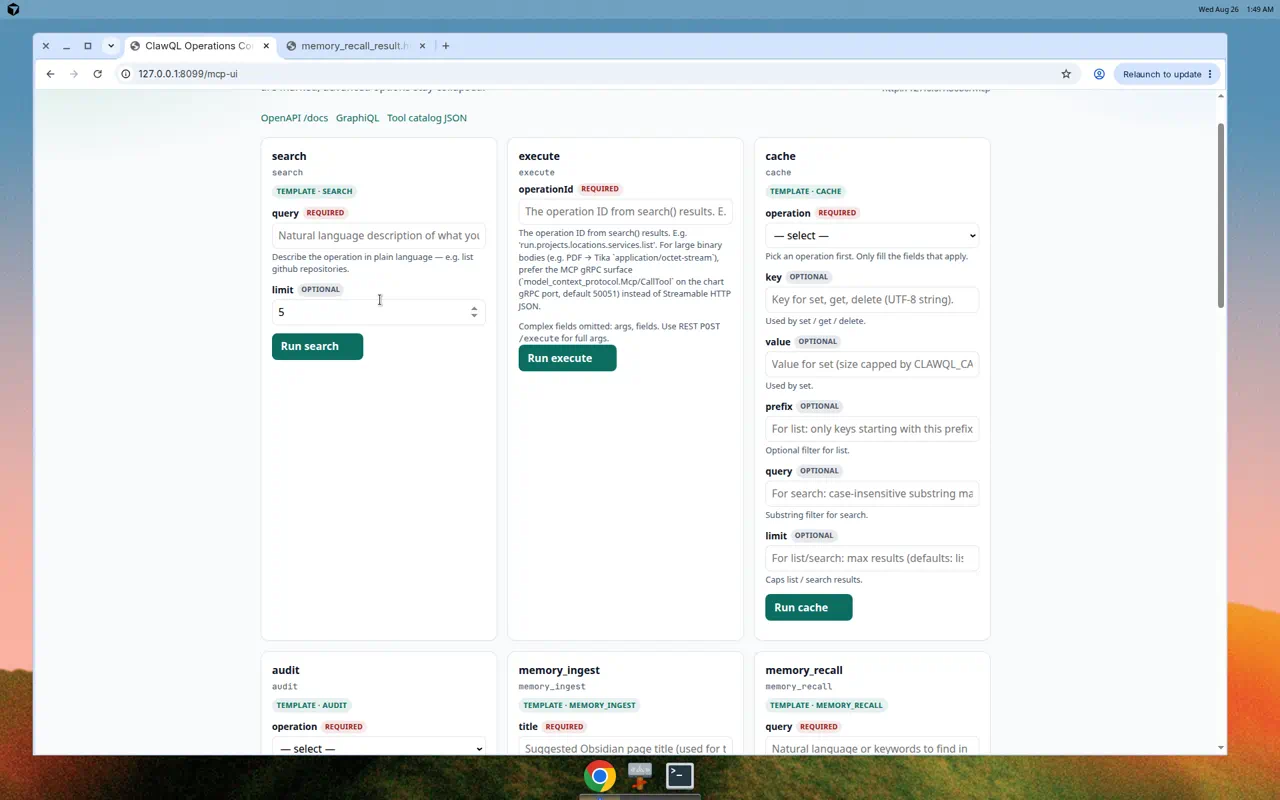
Task: Click the site info icon in address bar
Action: point(126,74)
